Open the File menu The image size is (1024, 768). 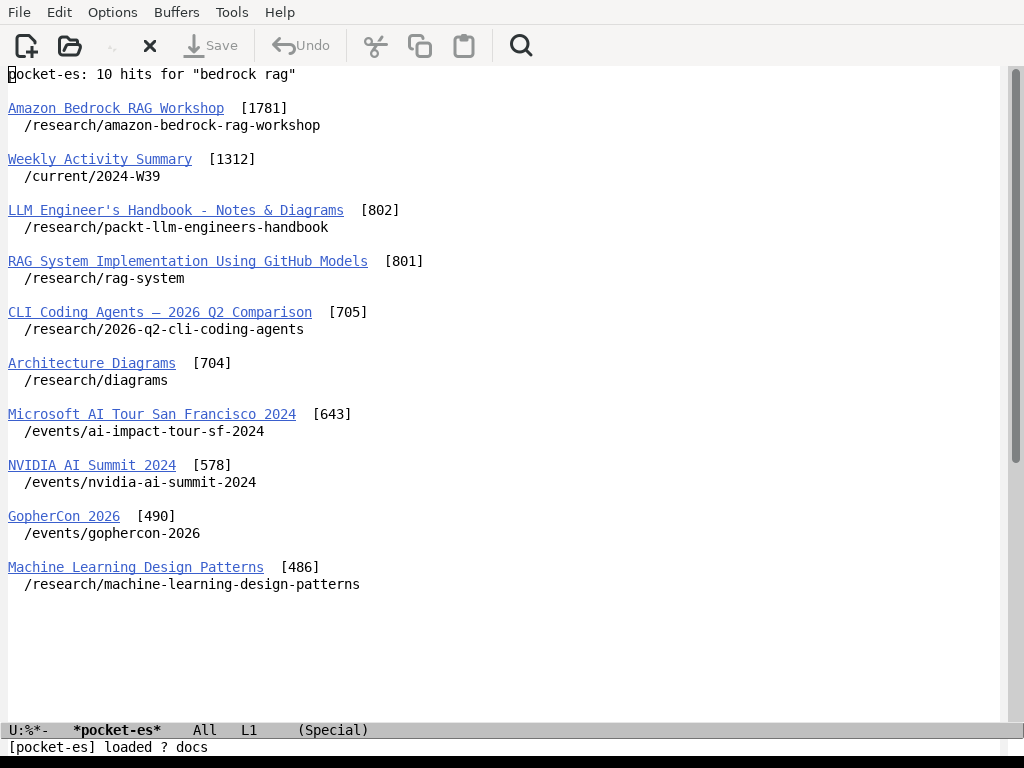19,12
